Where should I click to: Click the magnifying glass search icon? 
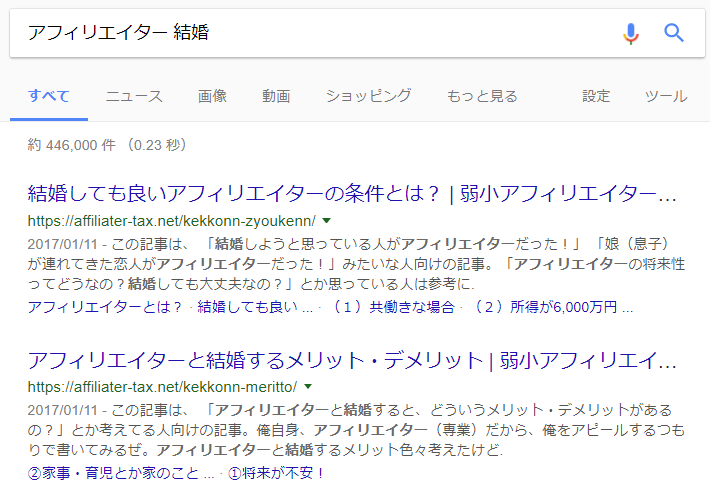pos(674,33)
